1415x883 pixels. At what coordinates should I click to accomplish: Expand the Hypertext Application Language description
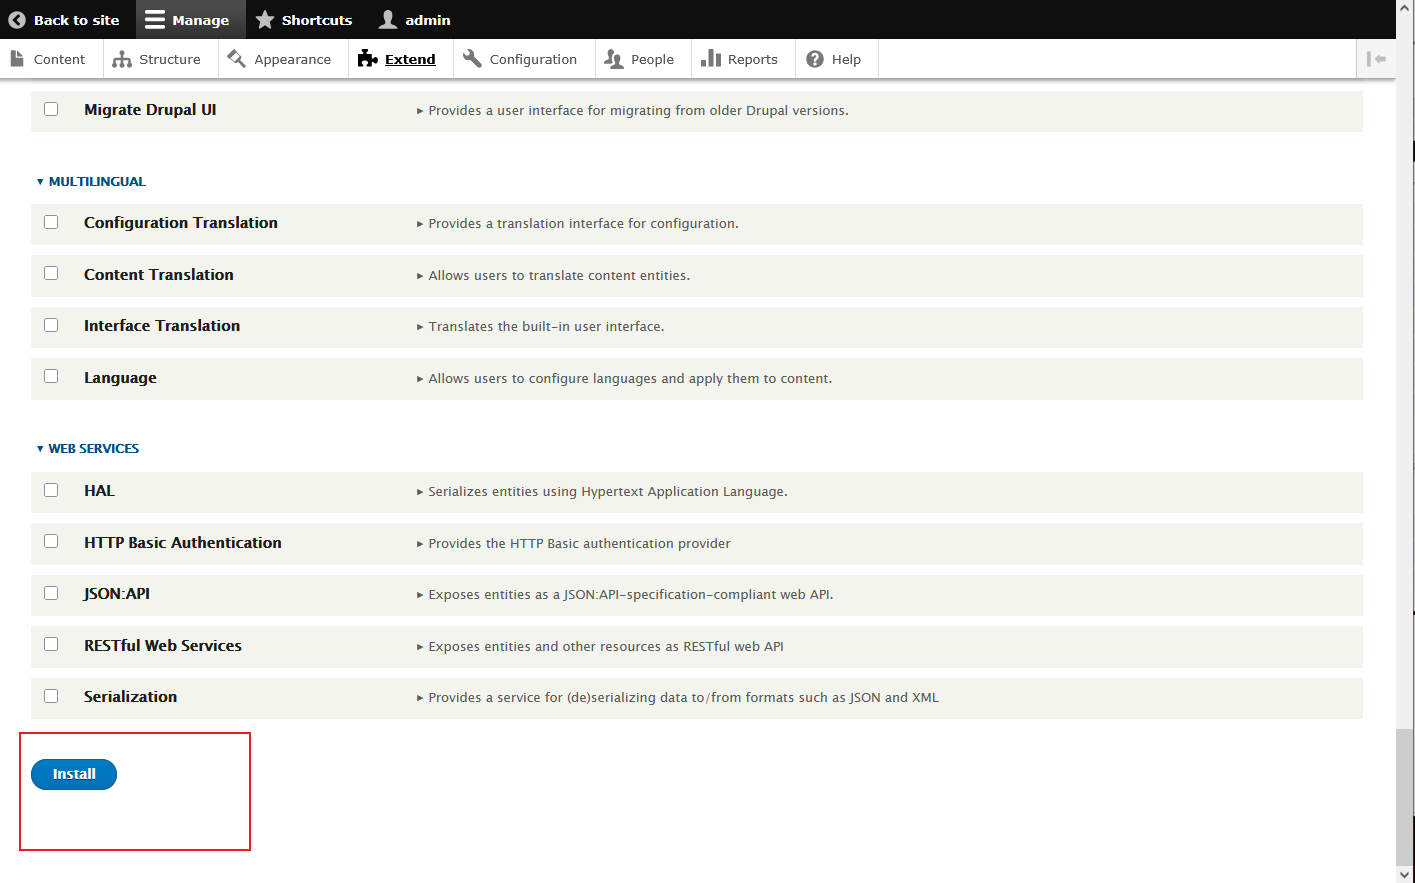point(602,492)
